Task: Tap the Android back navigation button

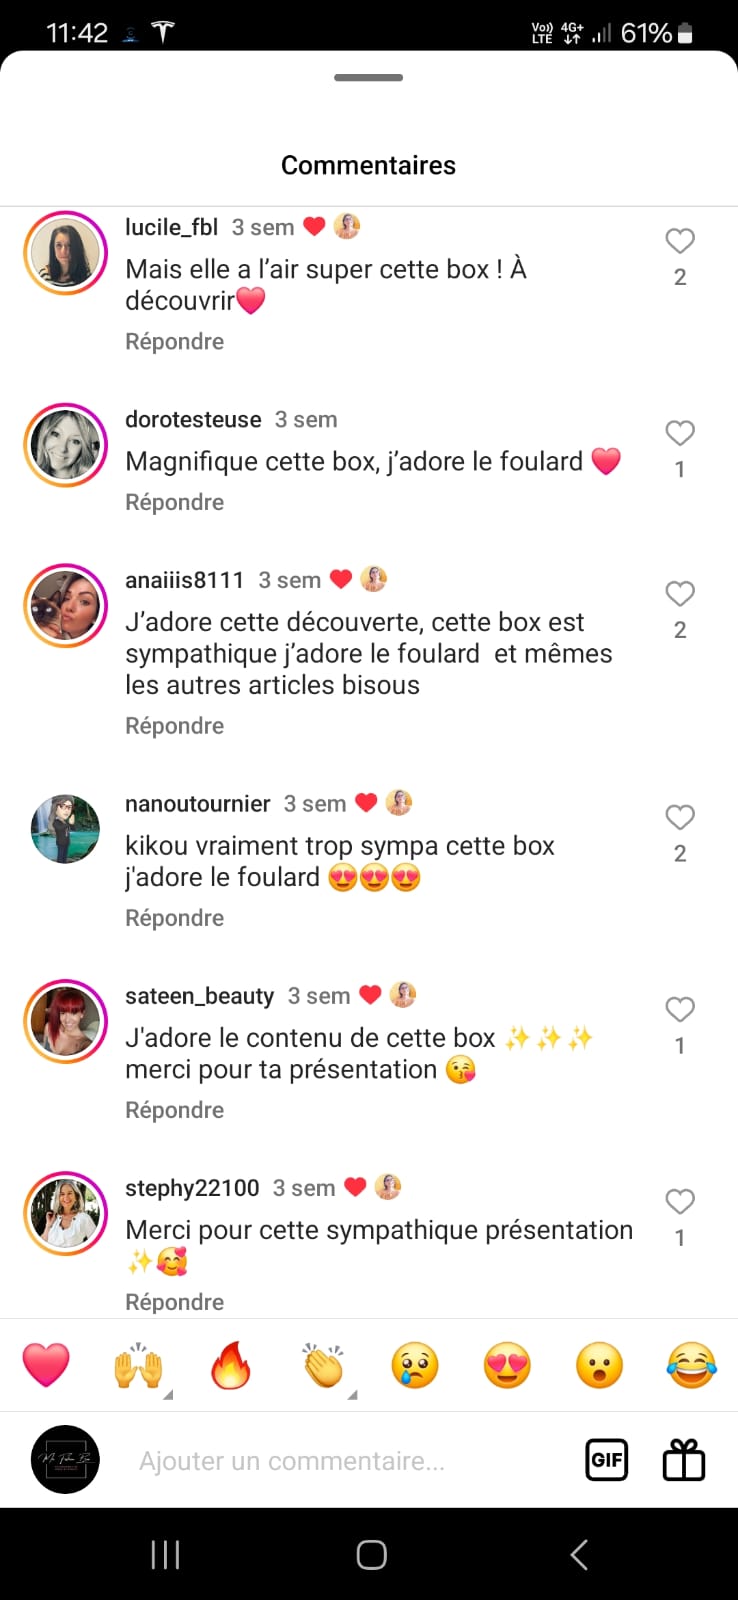Action: 578,1554
